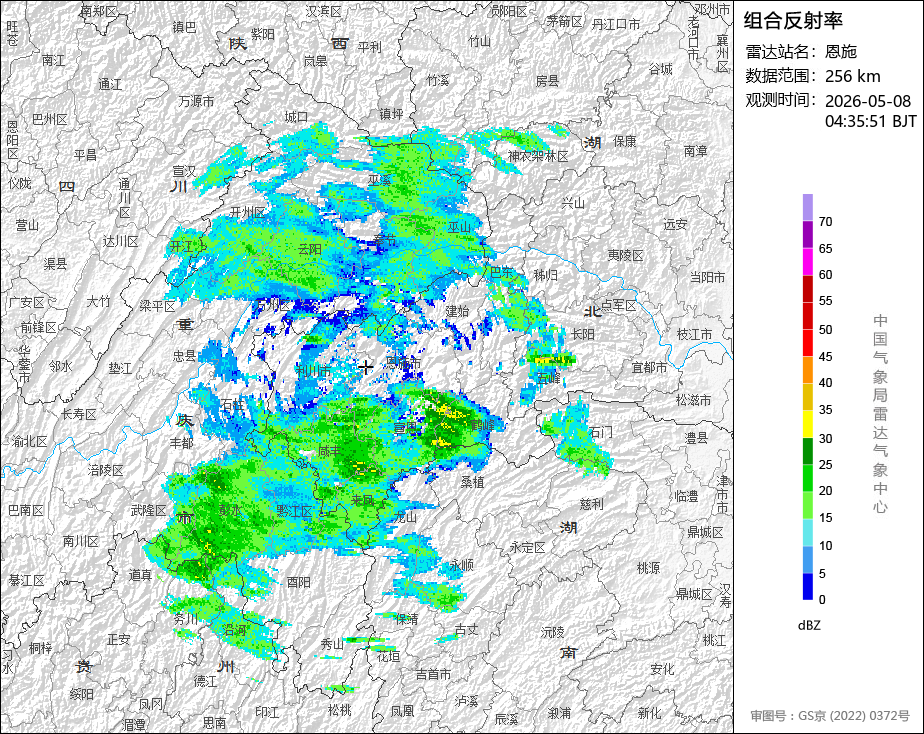Viewport: 924px width, 734px height.
Task: Click the 石门 map label
Action: (600, 432)
